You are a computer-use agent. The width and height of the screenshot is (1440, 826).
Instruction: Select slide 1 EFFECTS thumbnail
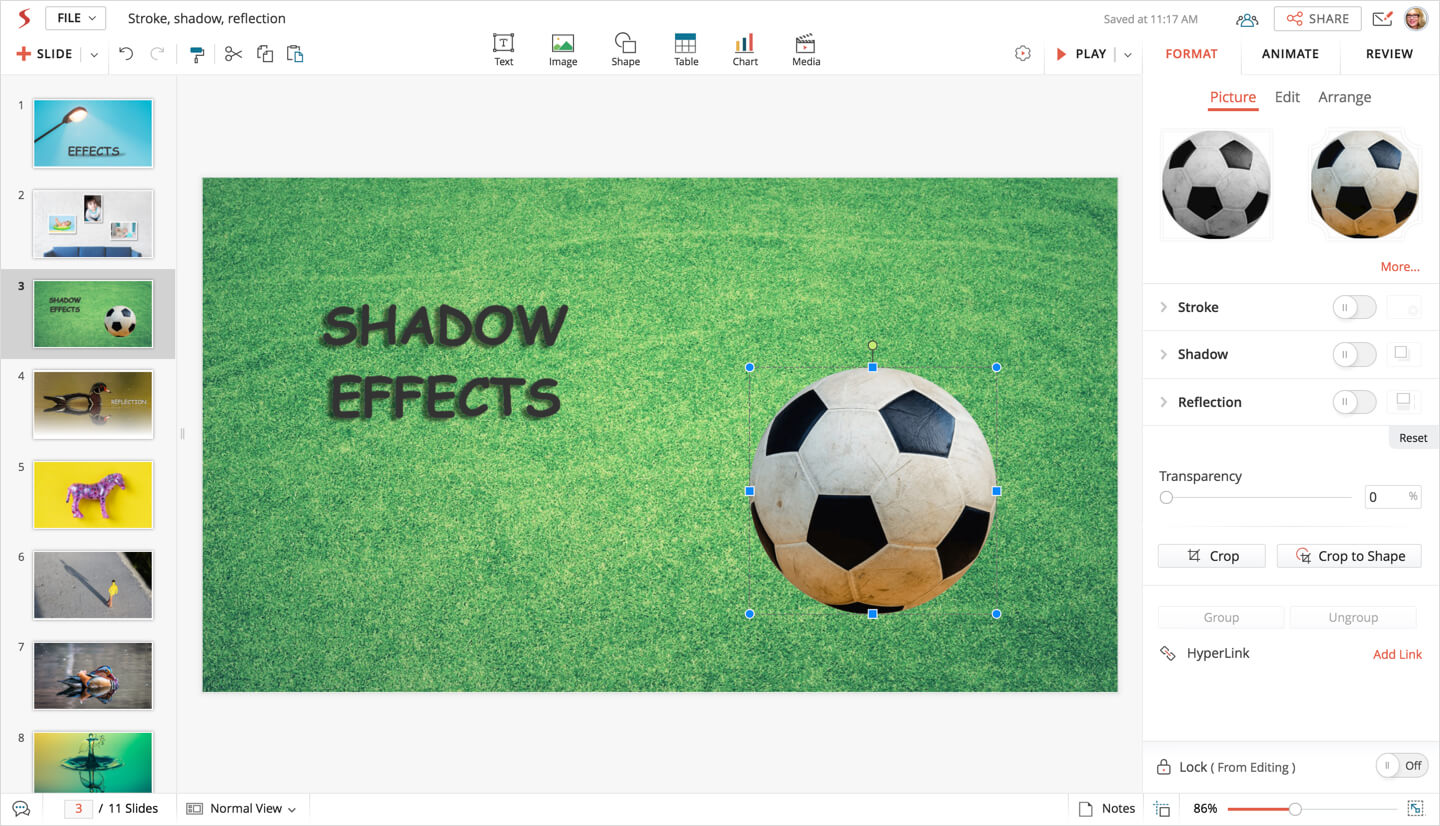coord(93,133)
